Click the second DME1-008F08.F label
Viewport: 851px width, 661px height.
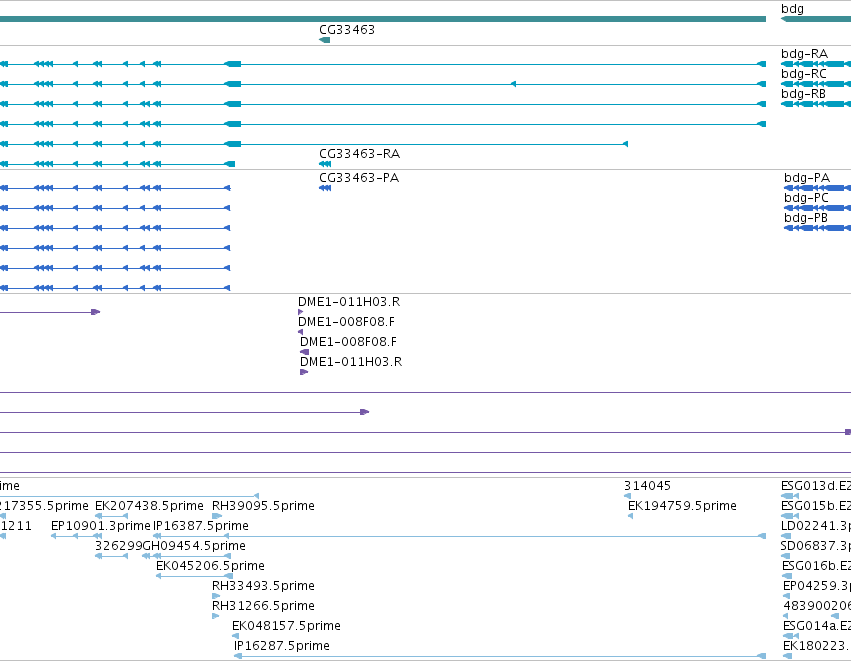tap(348, 342)
